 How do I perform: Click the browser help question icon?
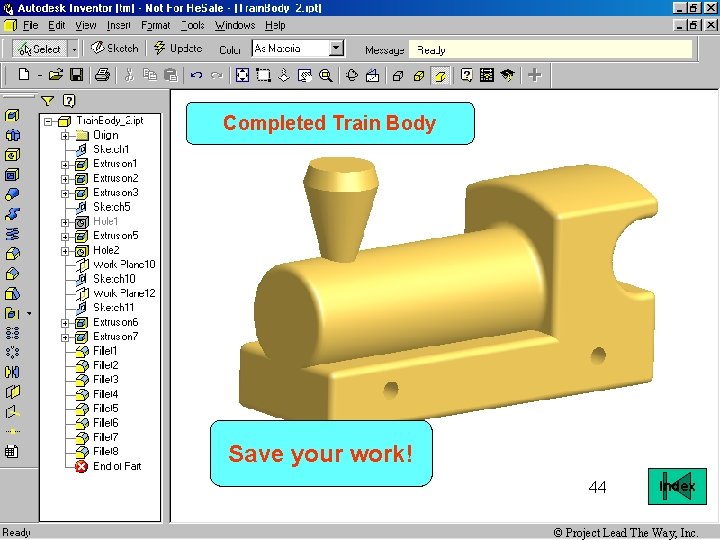pos(69,101)
